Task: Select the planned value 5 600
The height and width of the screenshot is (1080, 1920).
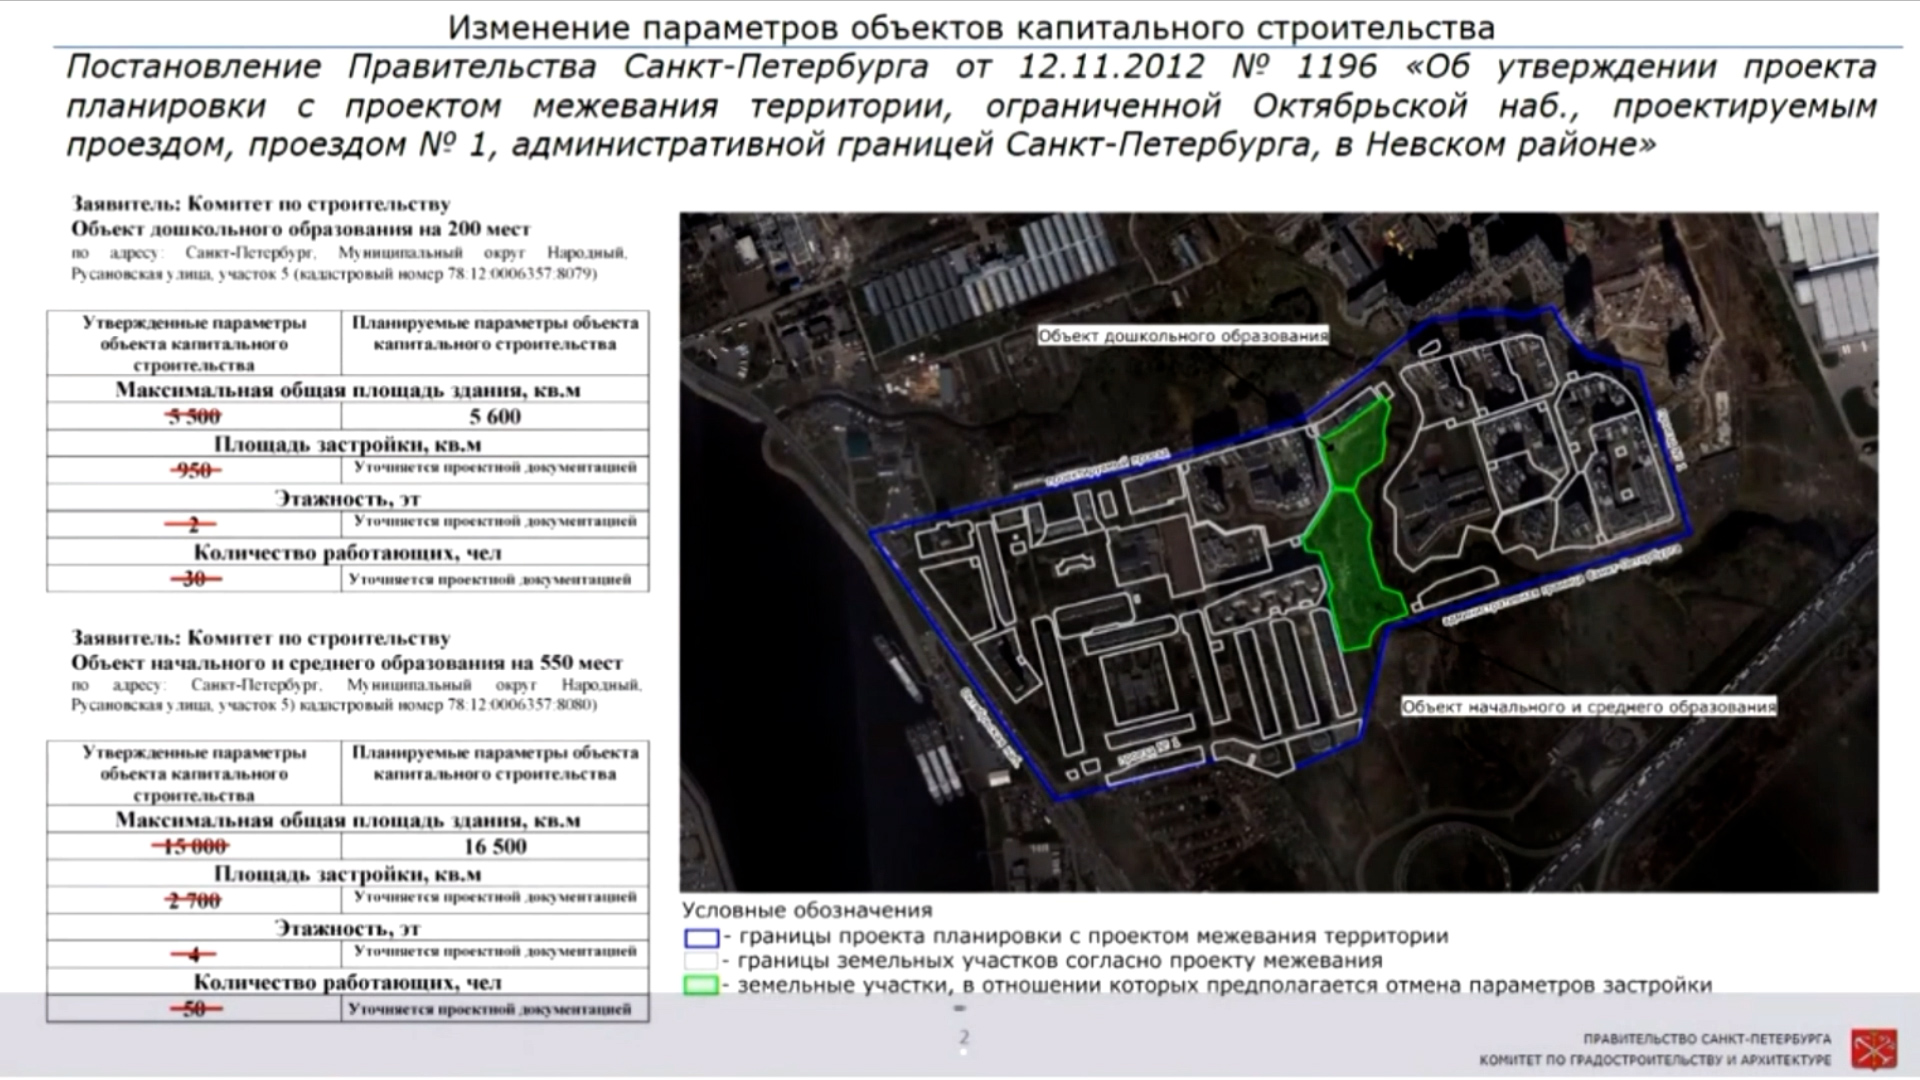Action: pos(495,417)
